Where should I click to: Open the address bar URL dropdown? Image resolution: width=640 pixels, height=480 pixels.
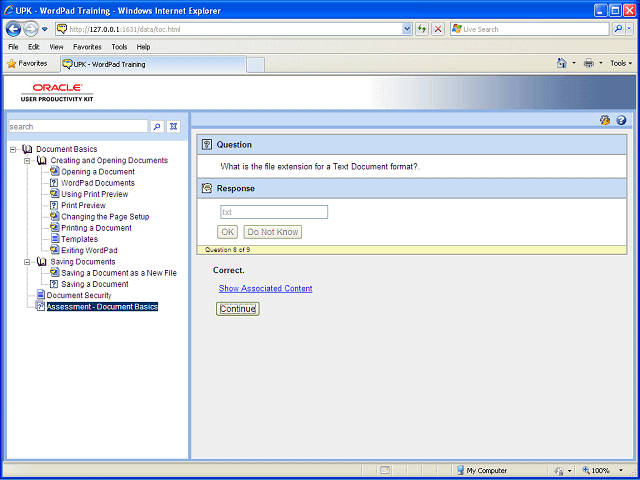(407, 29)
